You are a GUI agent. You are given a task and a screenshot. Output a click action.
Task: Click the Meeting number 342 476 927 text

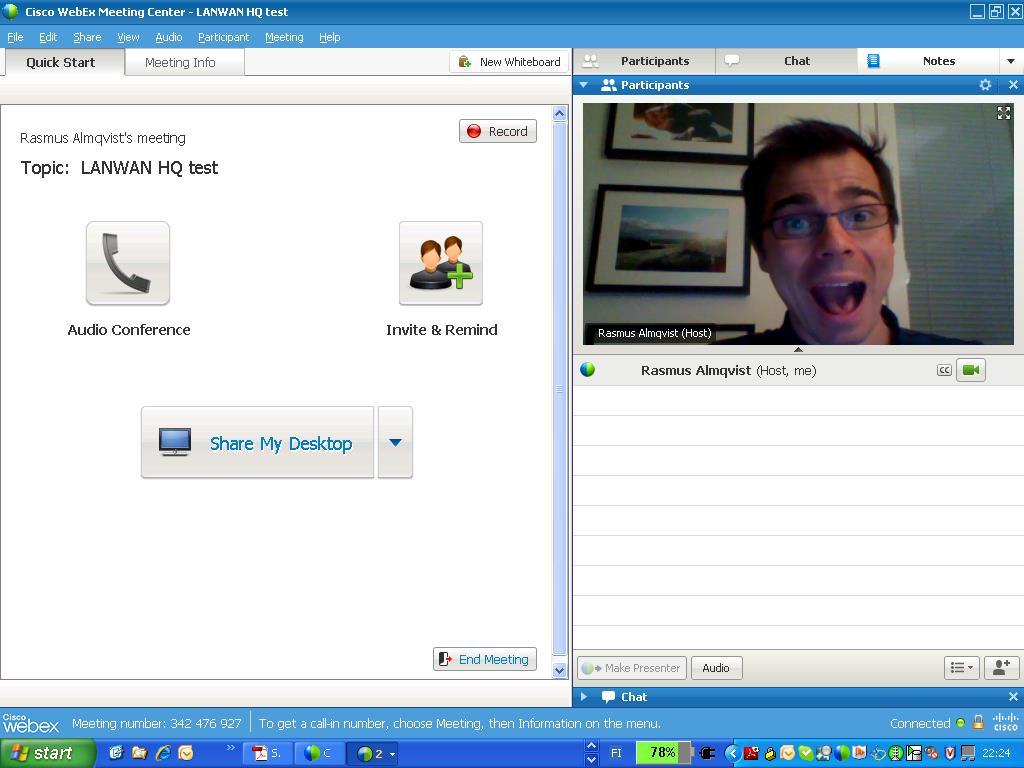157,723
